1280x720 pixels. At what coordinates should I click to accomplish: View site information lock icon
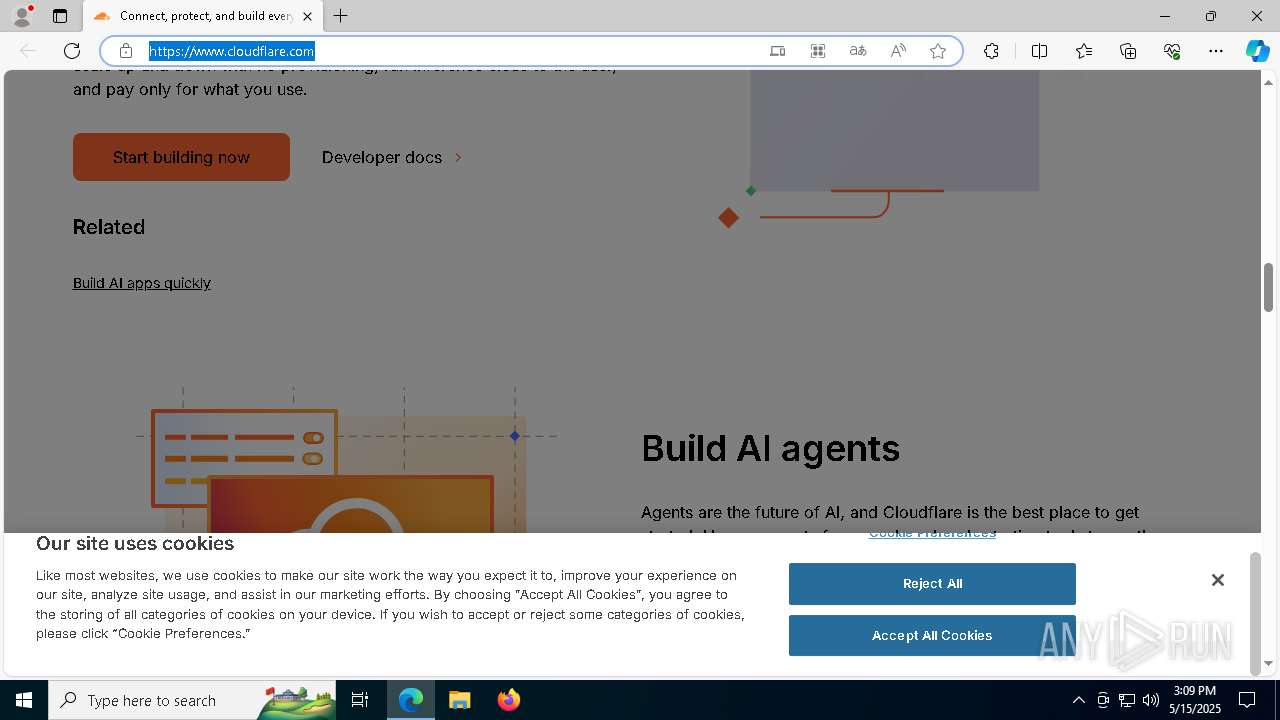[x=126, y=51]
